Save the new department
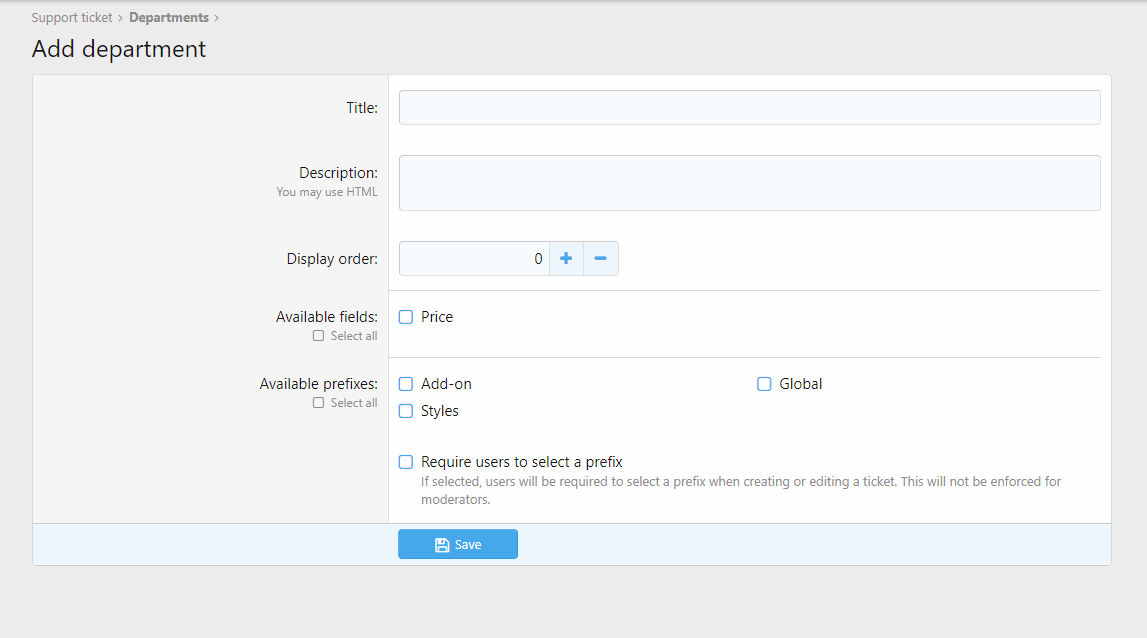Screen dimensions: 1147x638 pos(458,545)
